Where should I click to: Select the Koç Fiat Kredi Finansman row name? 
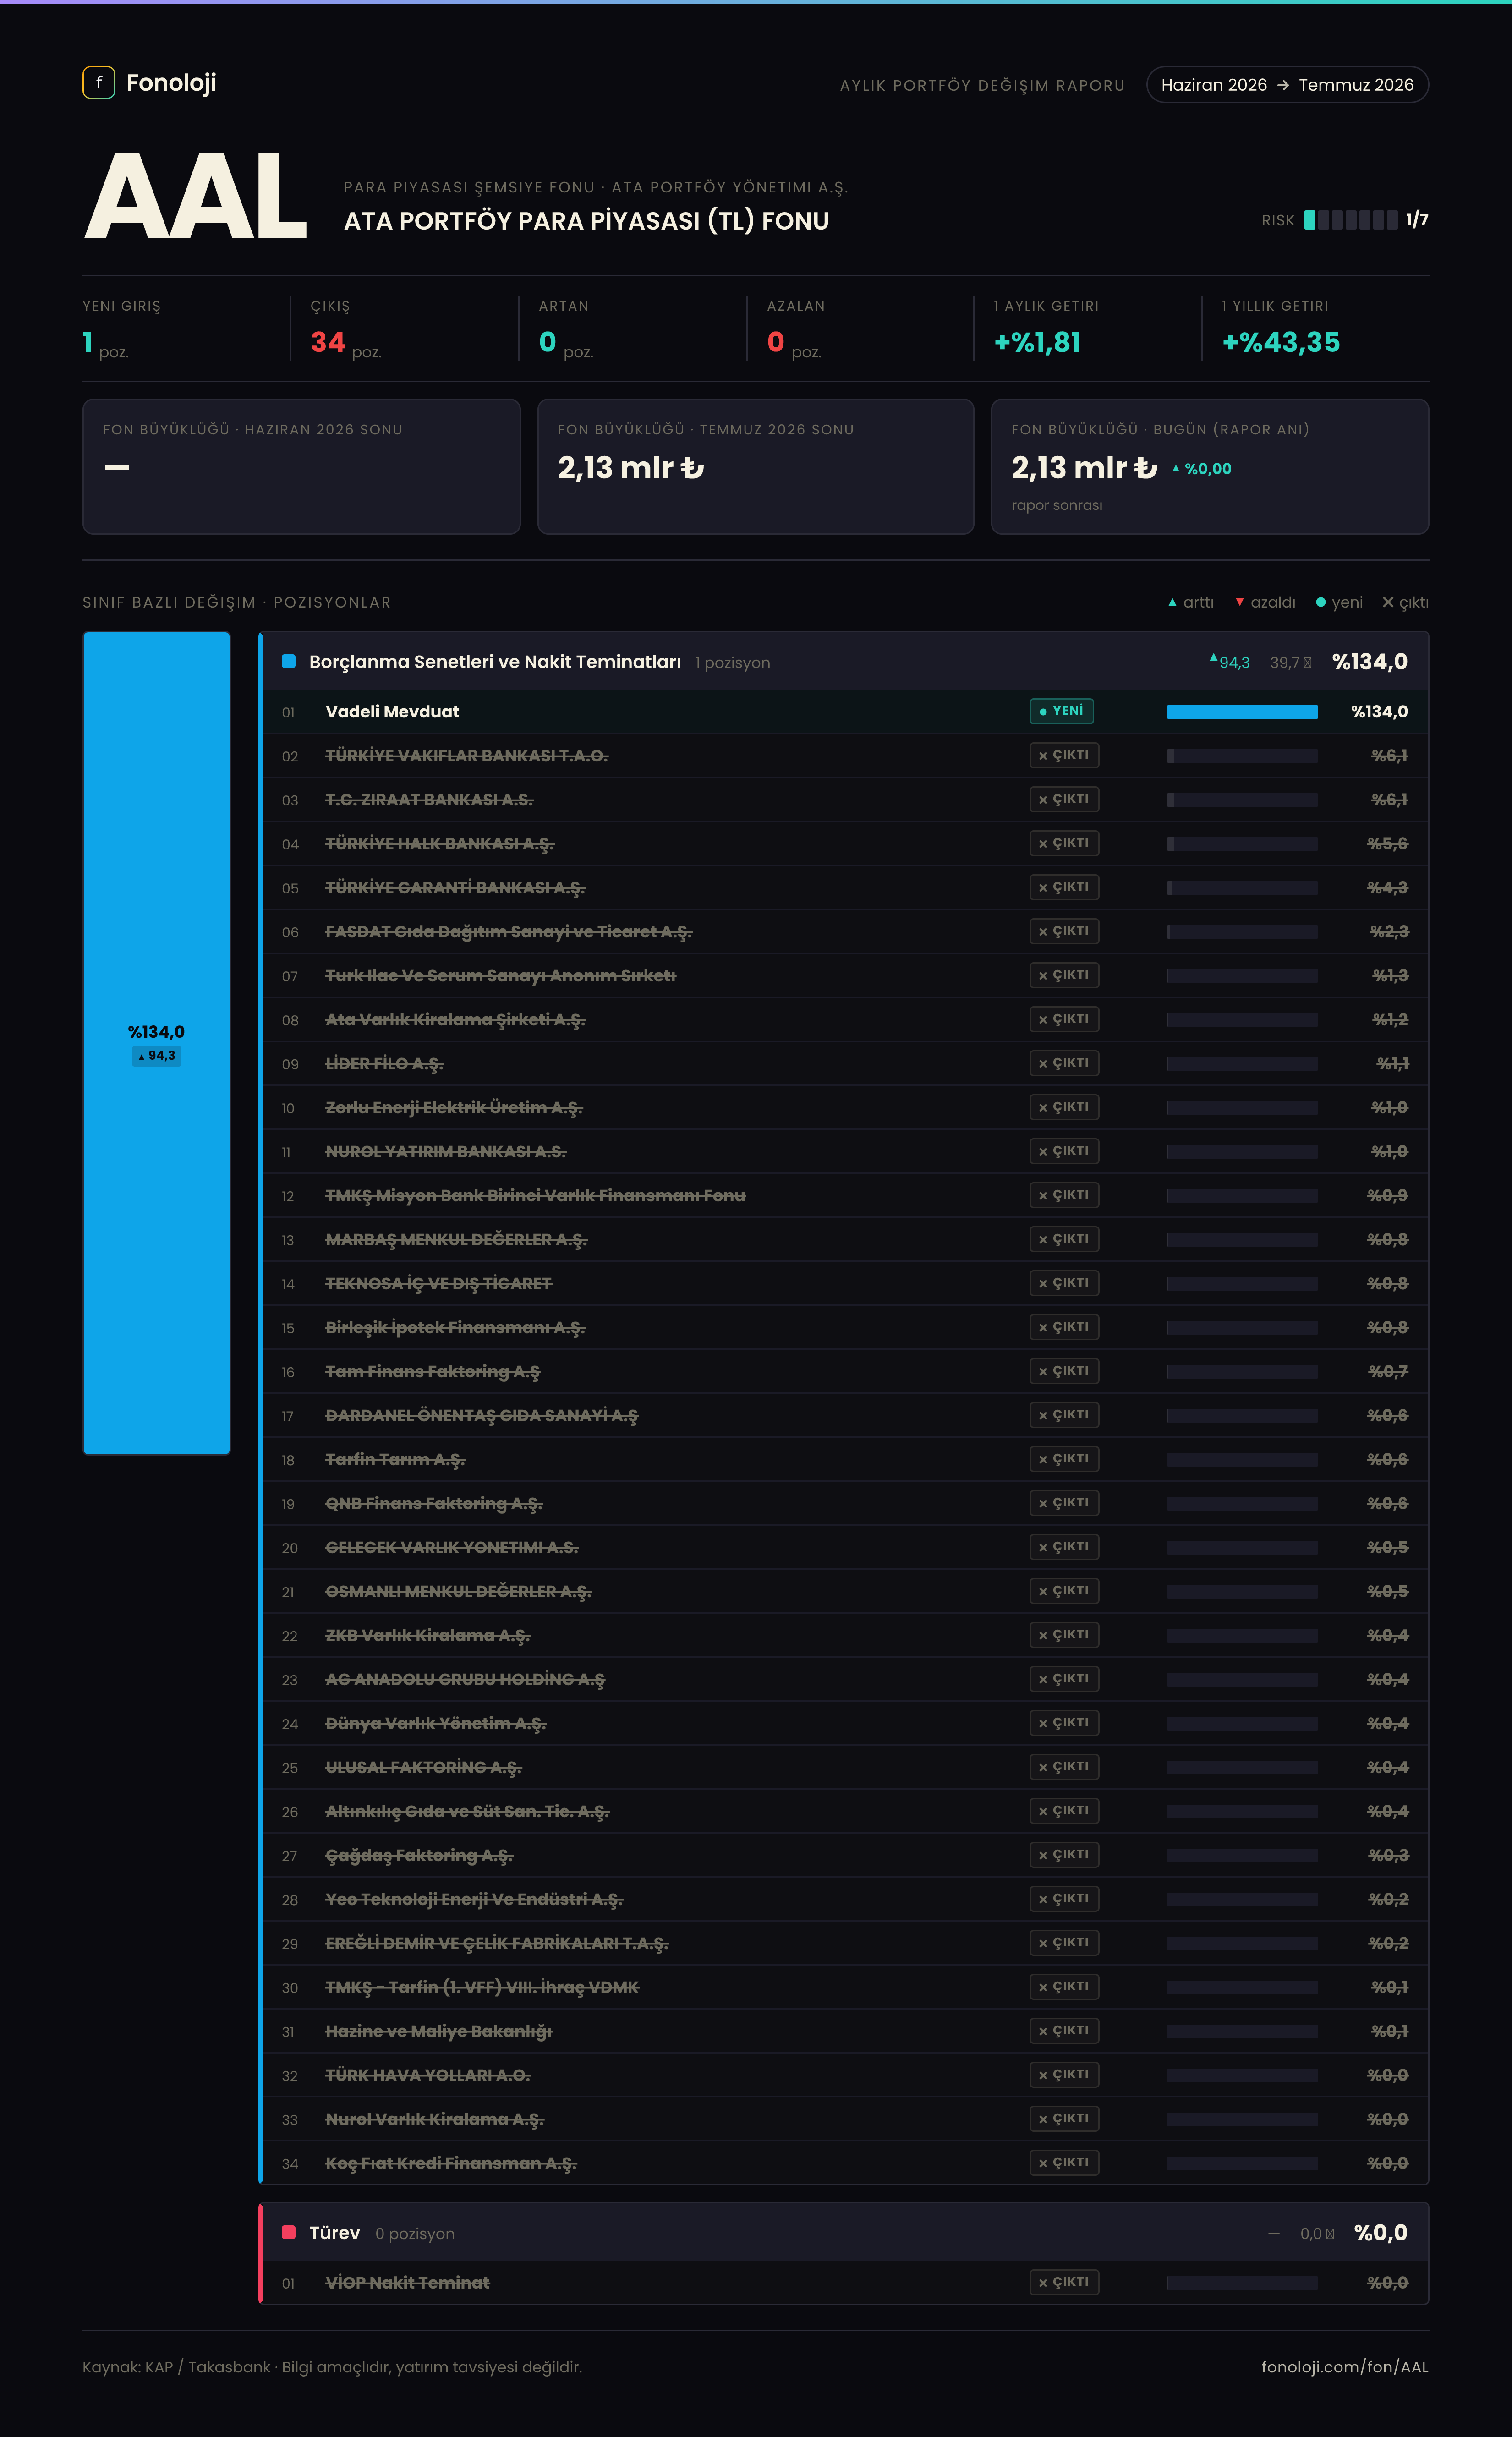pos(451,2164)
